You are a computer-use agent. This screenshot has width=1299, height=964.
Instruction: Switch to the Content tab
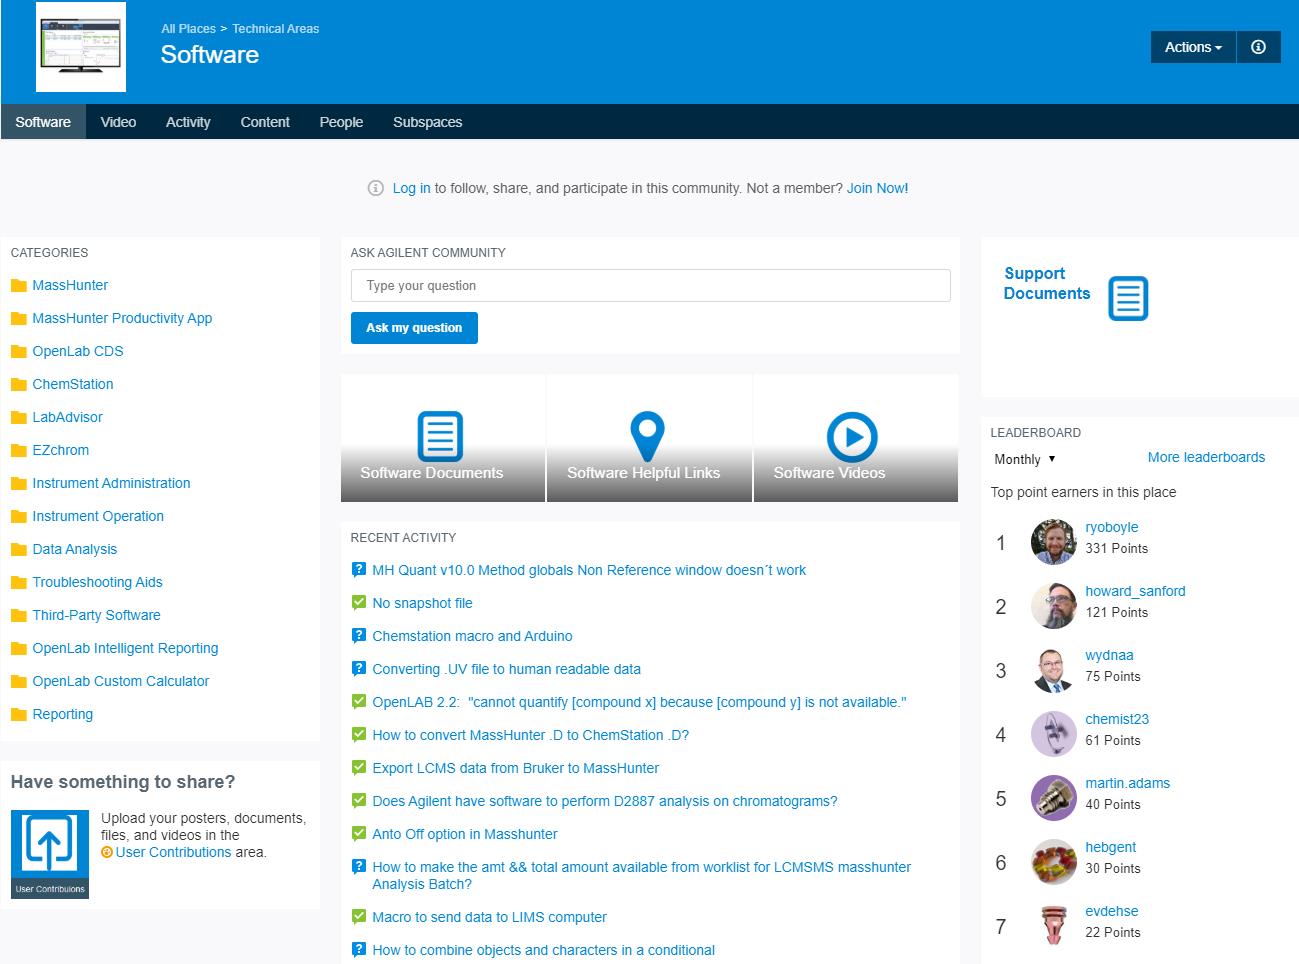coord(265,122)
